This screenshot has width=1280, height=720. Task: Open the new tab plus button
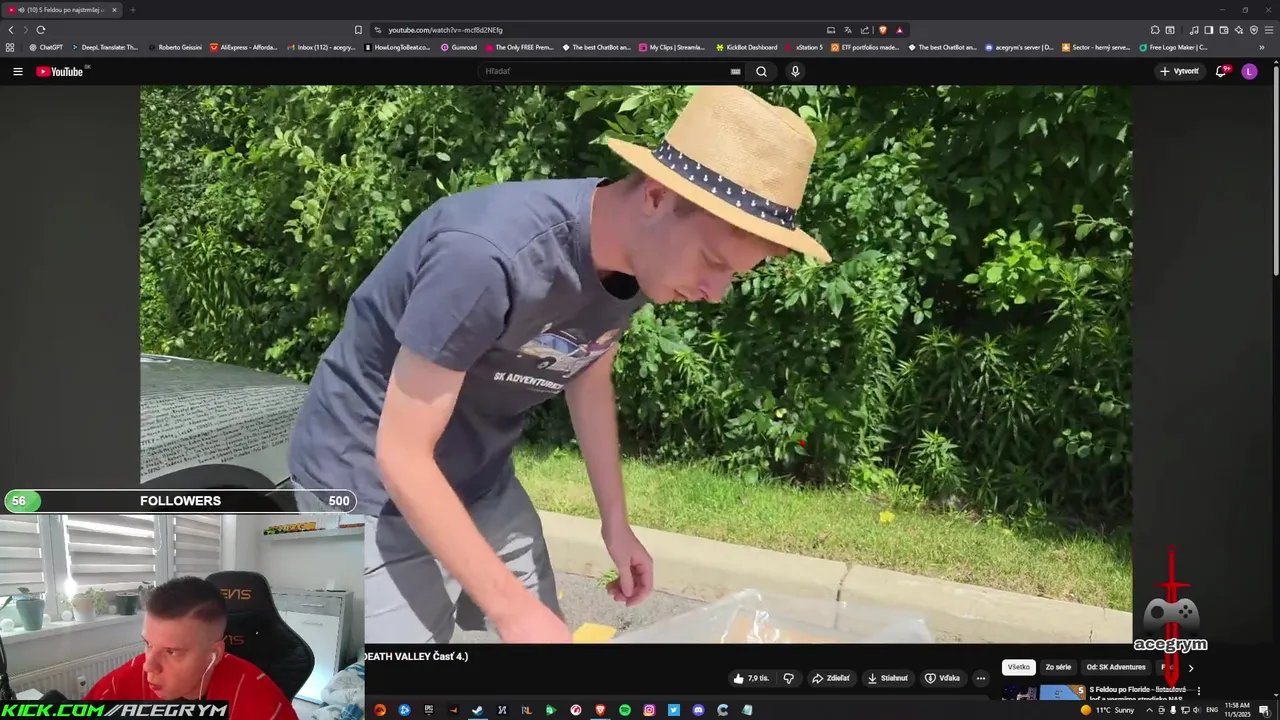coord(132,10)
